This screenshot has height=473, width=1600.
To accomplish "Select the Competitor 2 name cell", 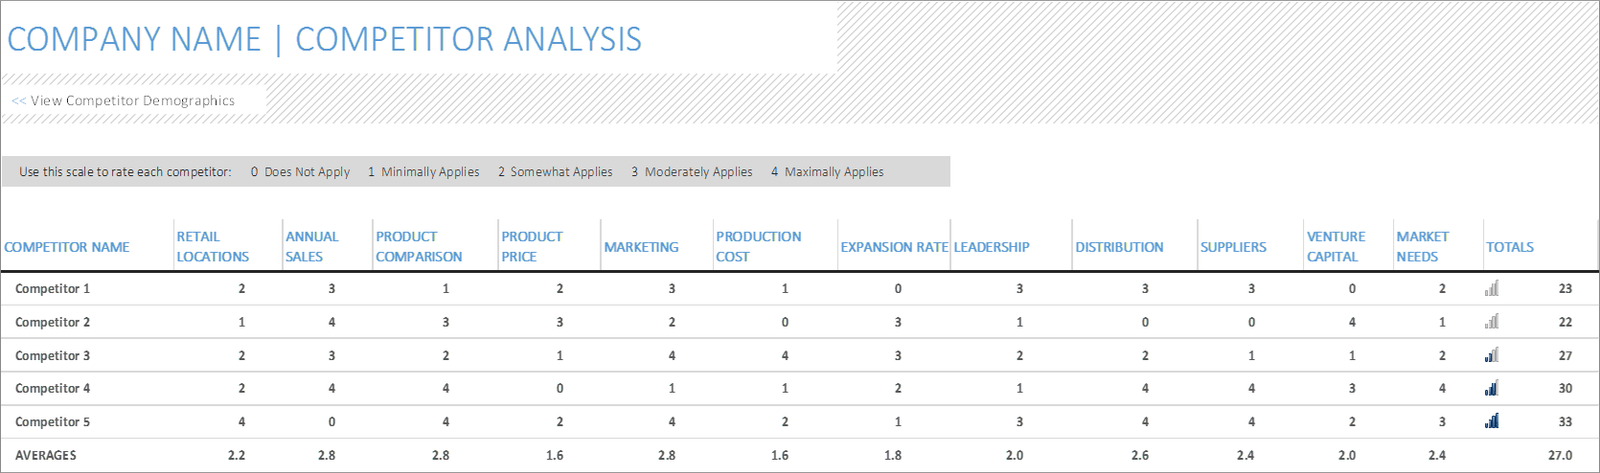I will pyautogui.click(x=52, y=322).
